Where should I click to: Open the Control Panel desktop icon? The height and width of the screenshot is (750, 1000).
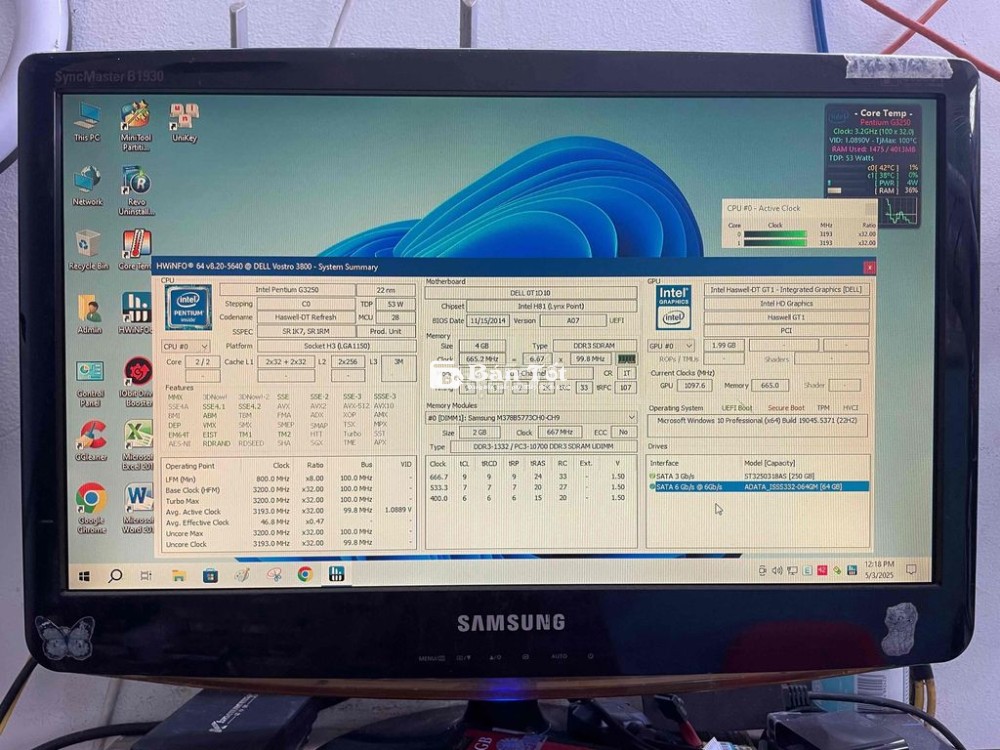pos(90,383)
